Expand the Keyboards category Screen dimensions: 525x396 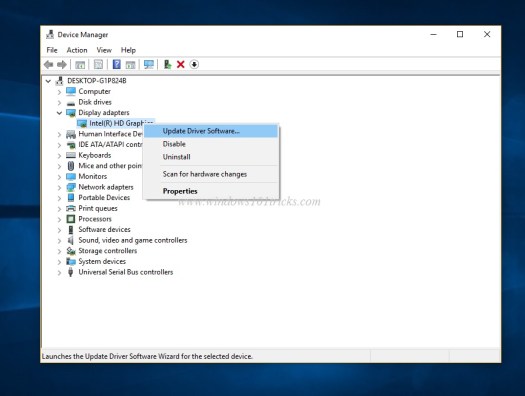59,156
